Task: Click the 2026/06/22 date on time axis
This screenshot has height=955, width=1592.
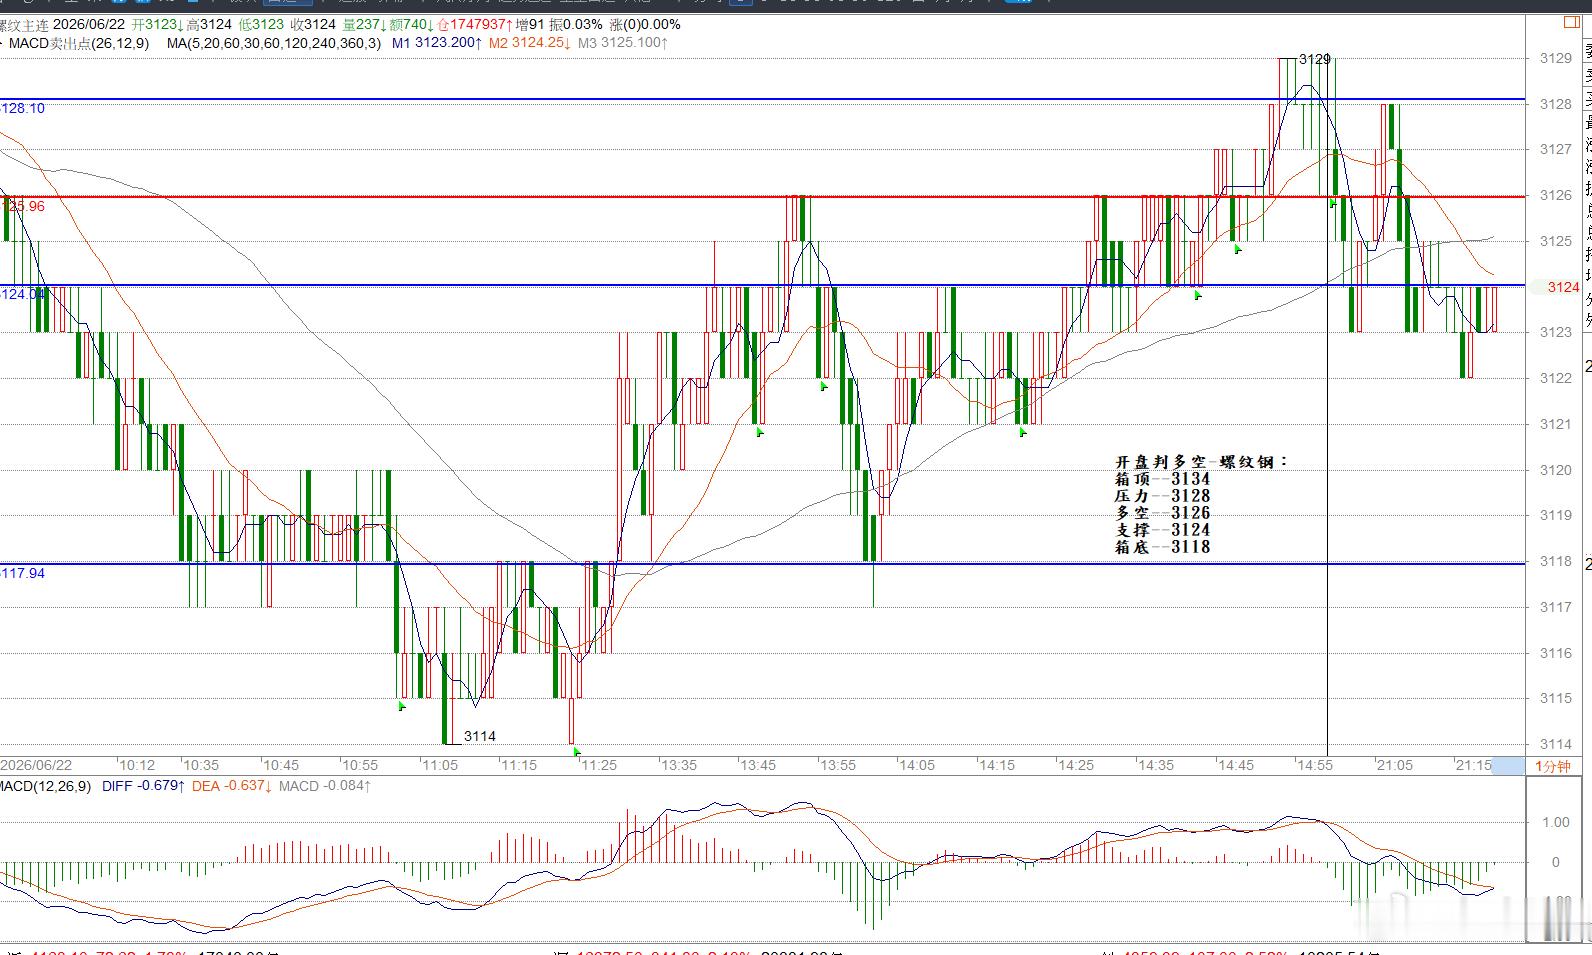Action: click(36, 765)
